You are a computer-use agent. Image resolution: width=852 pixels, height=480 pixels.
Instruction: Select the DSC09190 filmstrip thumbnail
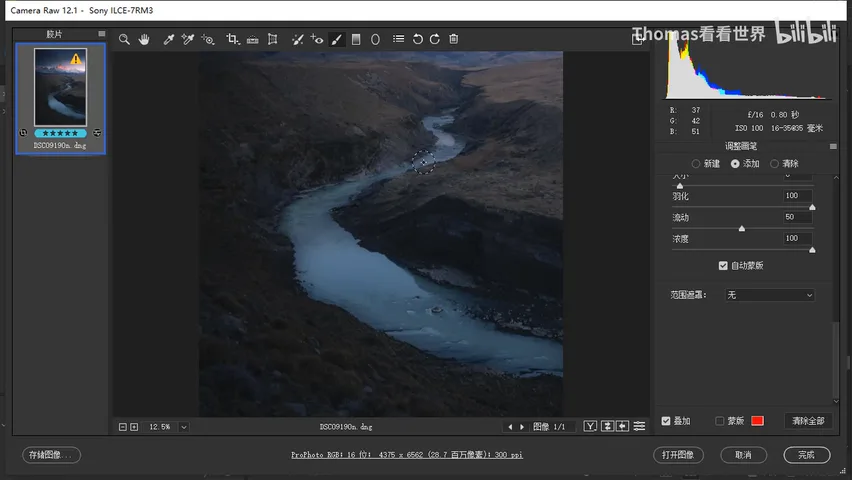(x=60, y=98)
